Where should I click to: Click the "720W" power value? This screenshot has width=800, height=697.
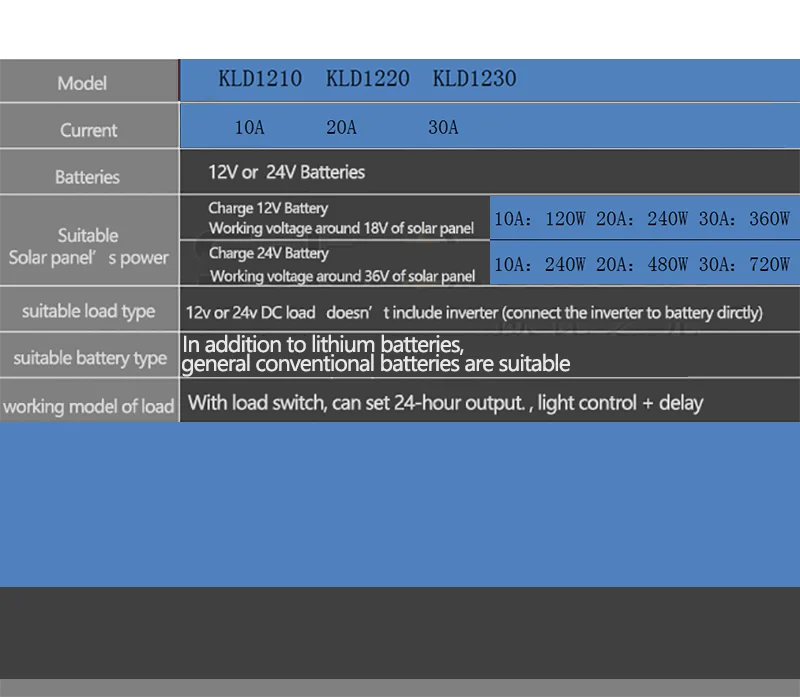[769, 264]
